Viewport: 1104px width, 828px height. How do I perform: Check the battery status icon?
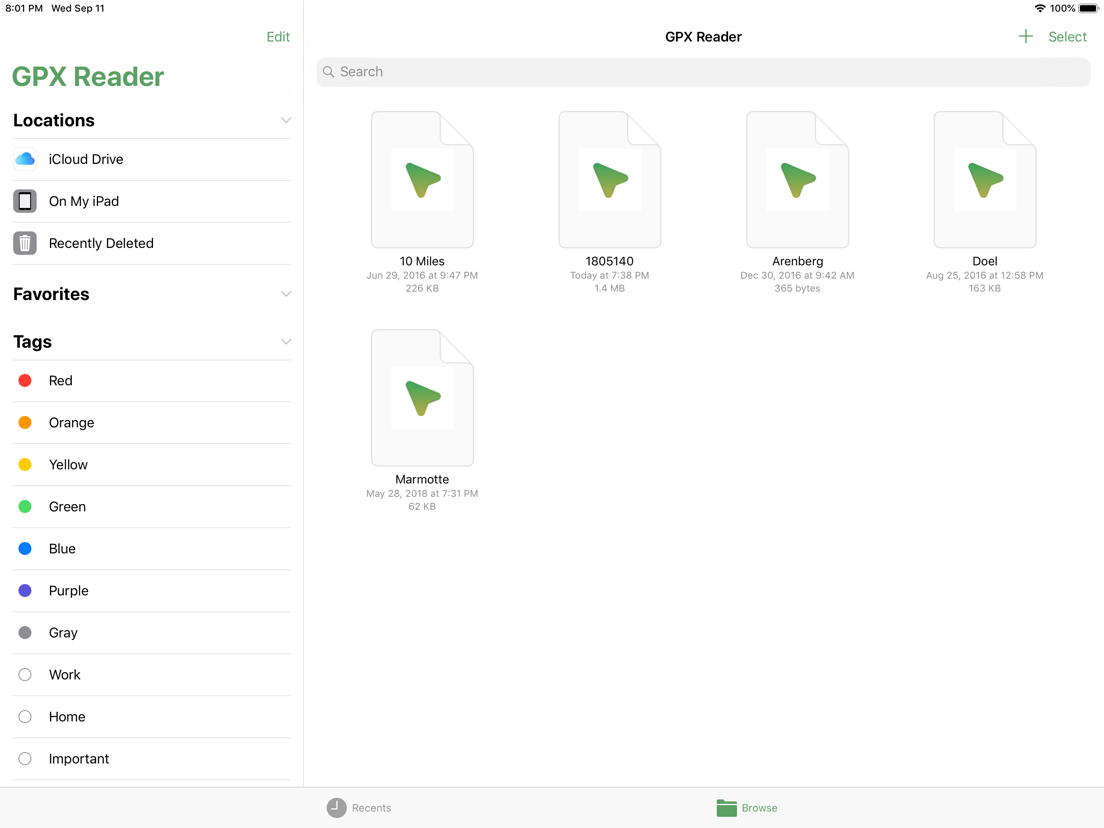pyautogui.click(x=1089, y=8)
